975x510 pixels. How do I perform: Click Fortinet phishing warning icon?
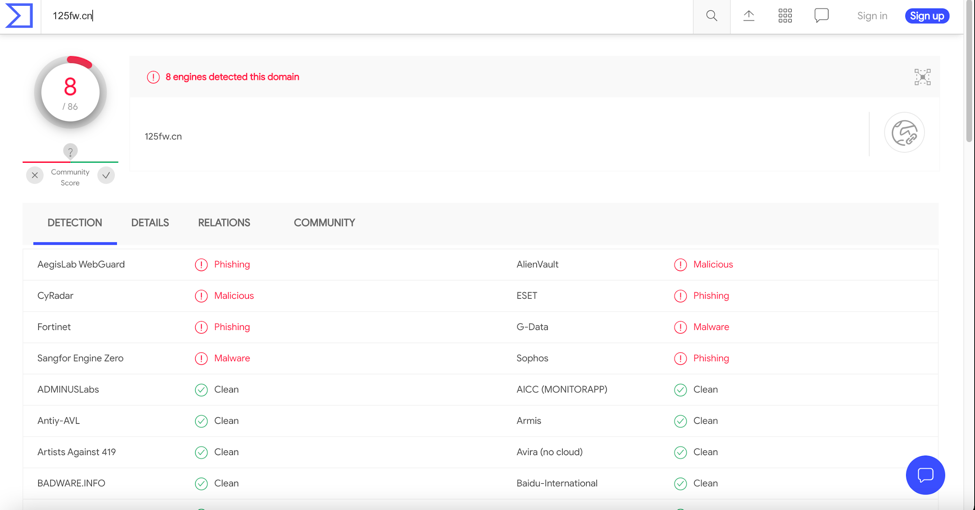pos(201,327)
